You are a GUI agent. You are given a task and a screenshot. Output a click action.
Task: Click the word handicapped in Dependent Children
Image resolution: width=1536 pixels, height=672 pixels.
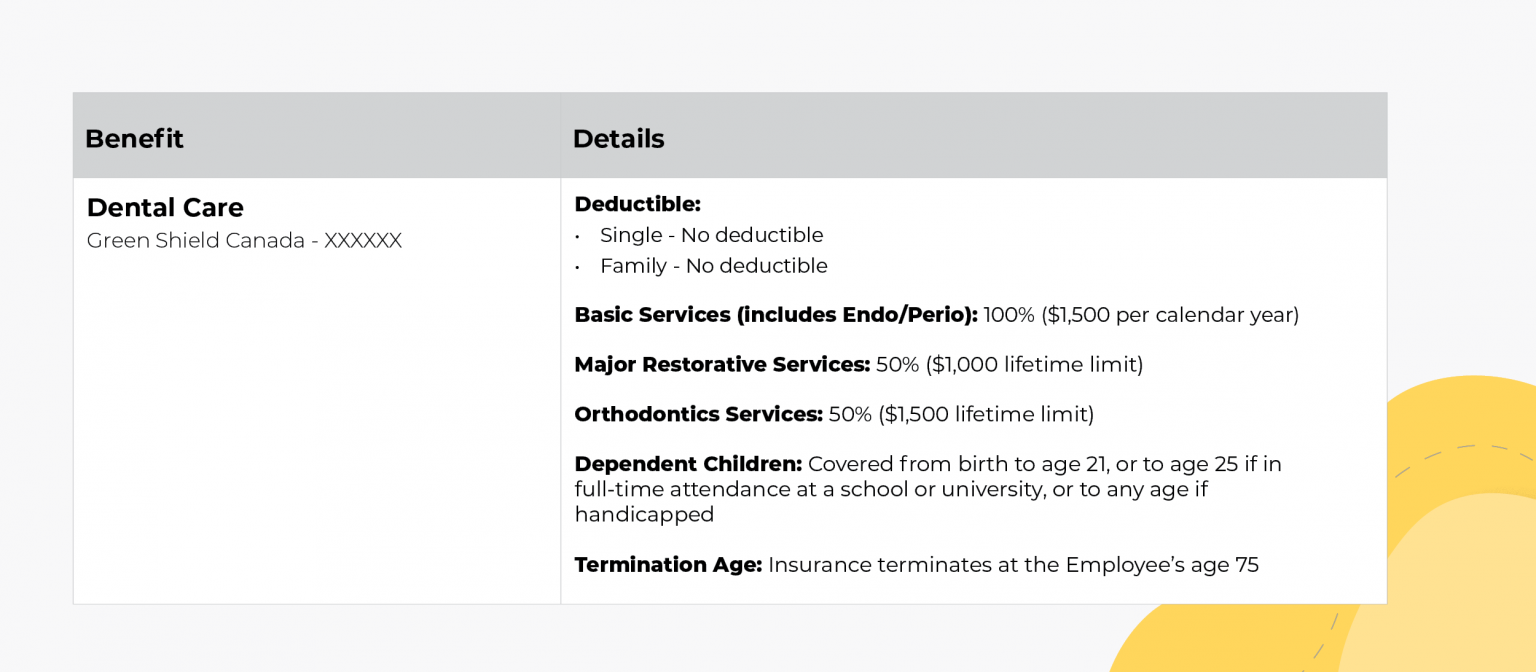click(644, 515)
